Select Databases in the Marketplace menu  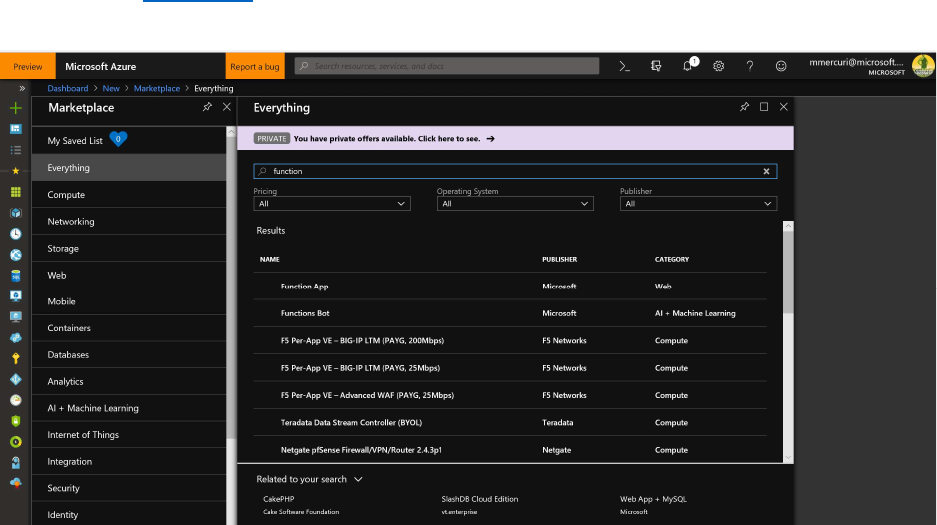[x=68, y=355]
